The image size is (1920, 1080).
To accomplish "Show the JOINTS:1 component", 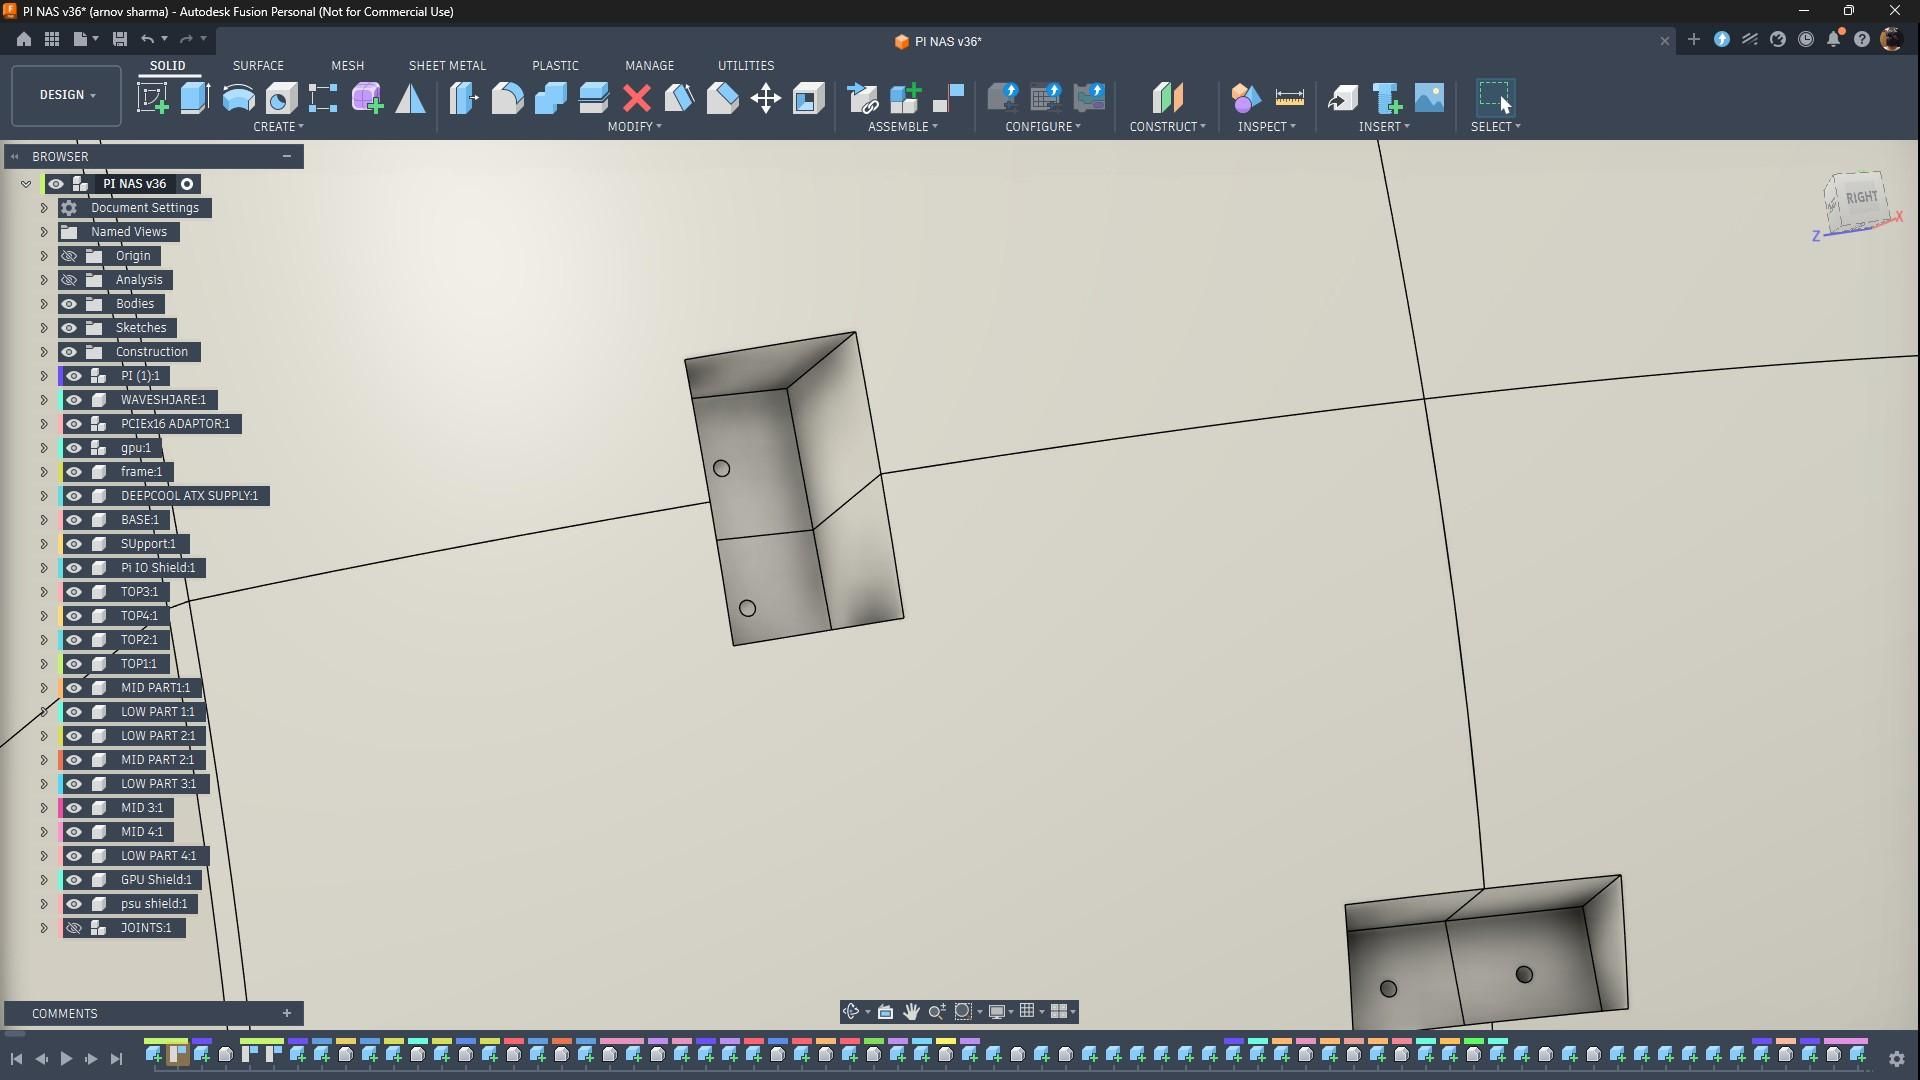I will 74,928.
